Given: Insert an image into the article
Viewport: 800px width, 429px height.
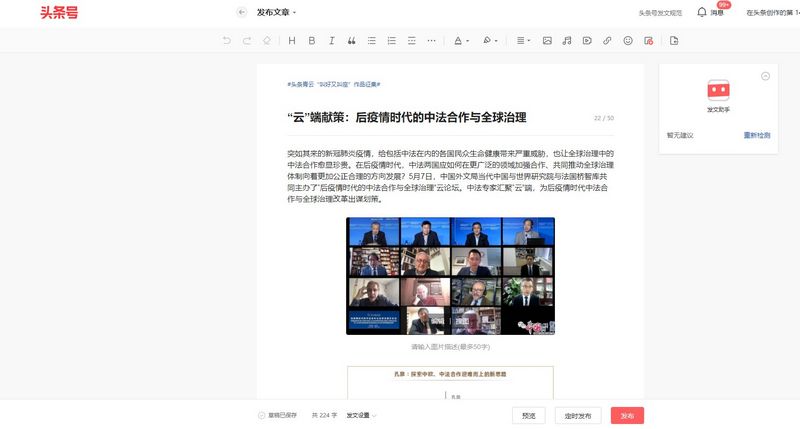Looking at the screenshot, I should (547, 41).
